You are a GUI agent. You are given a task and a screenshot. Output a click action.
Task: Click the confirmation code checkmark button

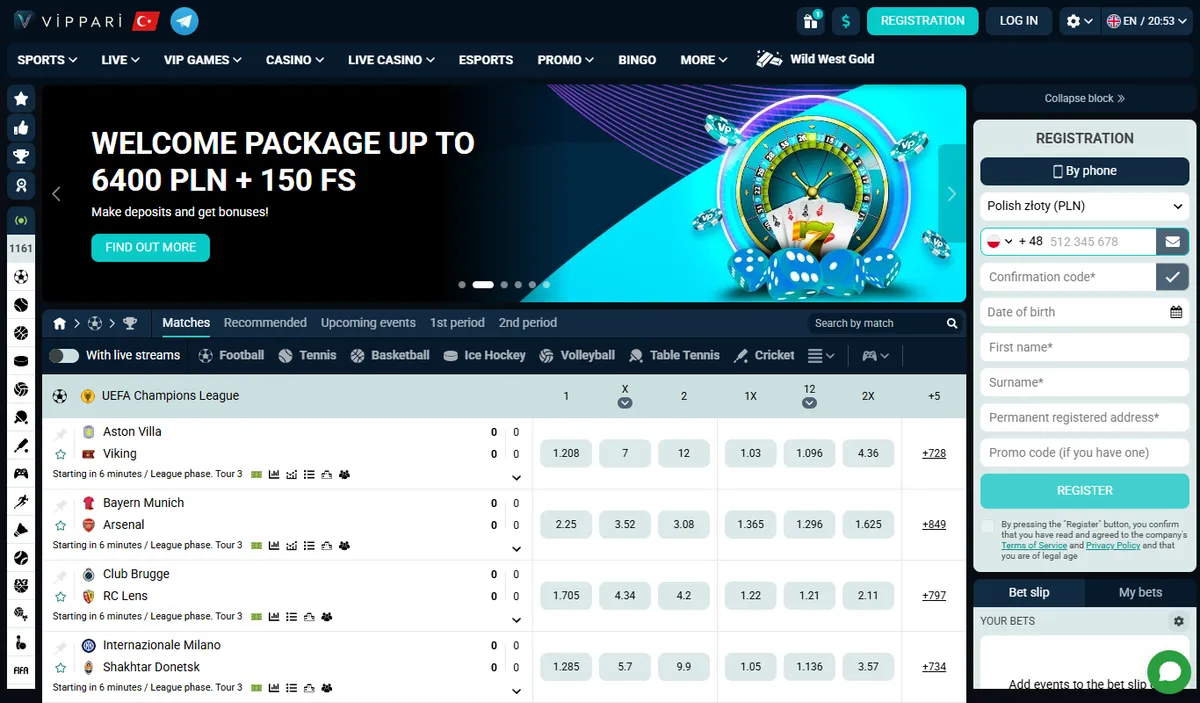pyautogui.click(x=1172, y=276)
